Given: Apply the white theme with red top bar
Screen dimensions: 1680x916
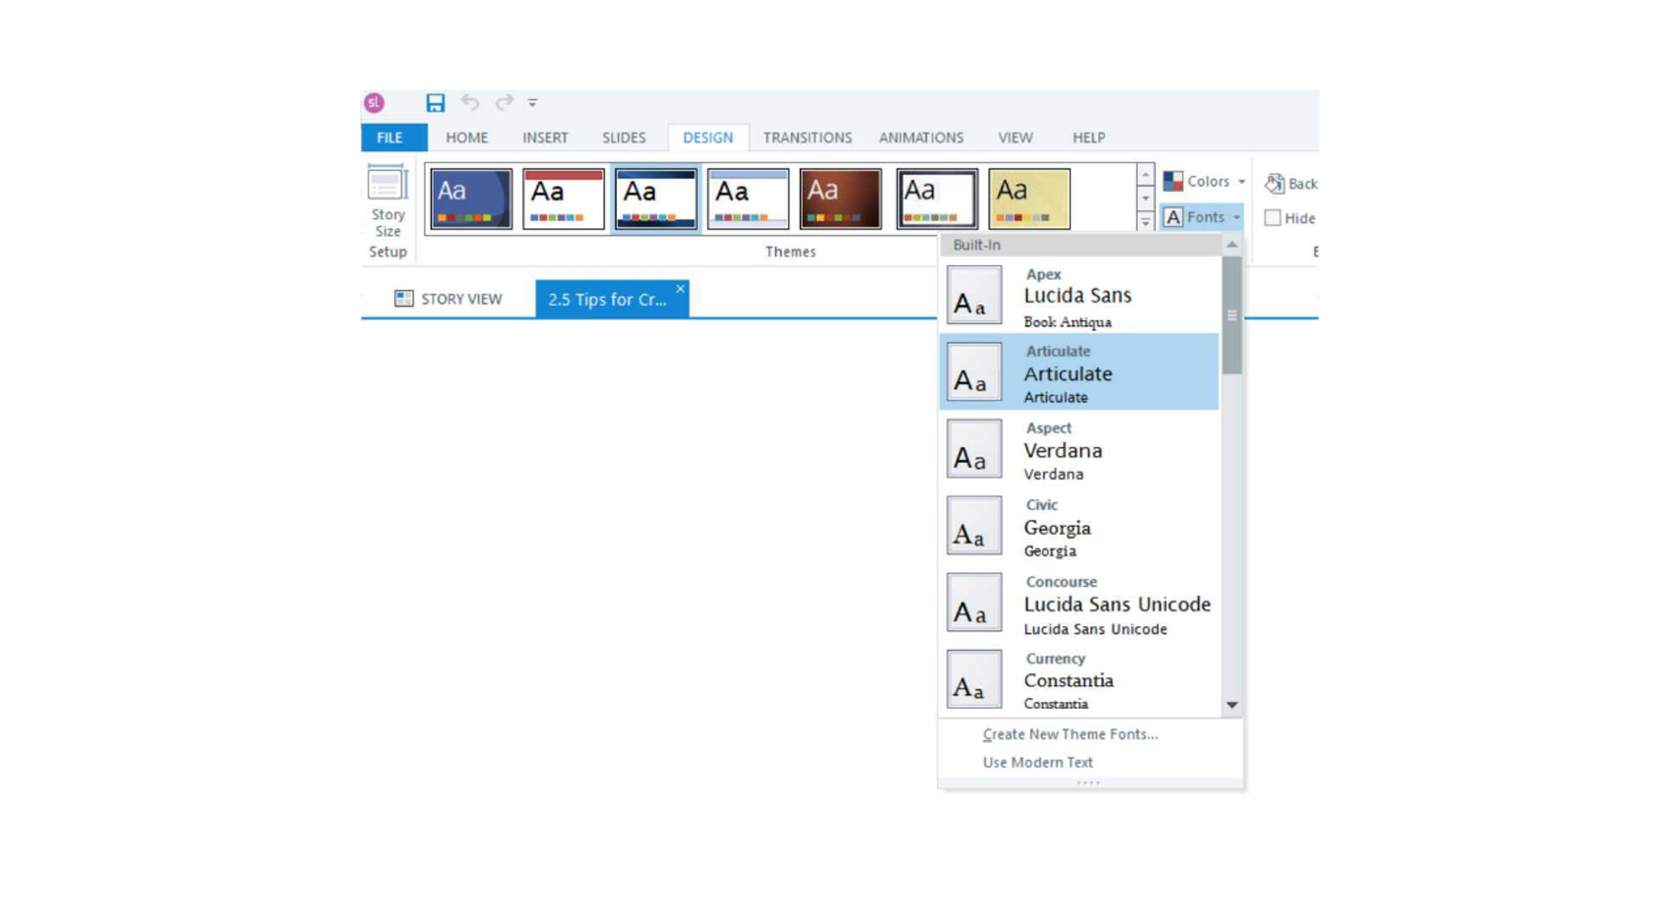Looking at the screenshot, I should point(563,199).
